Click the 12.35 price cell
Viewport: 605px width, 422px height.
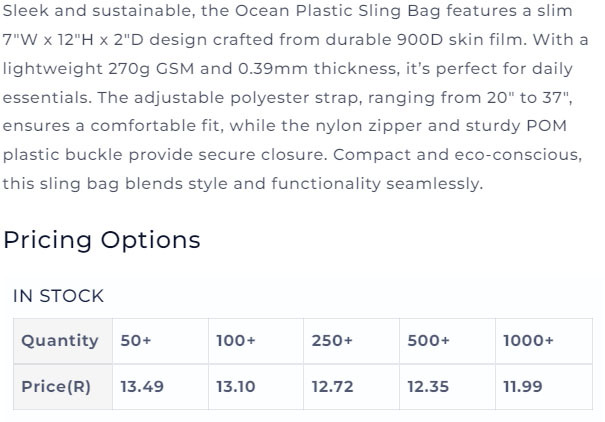[447, 387]
